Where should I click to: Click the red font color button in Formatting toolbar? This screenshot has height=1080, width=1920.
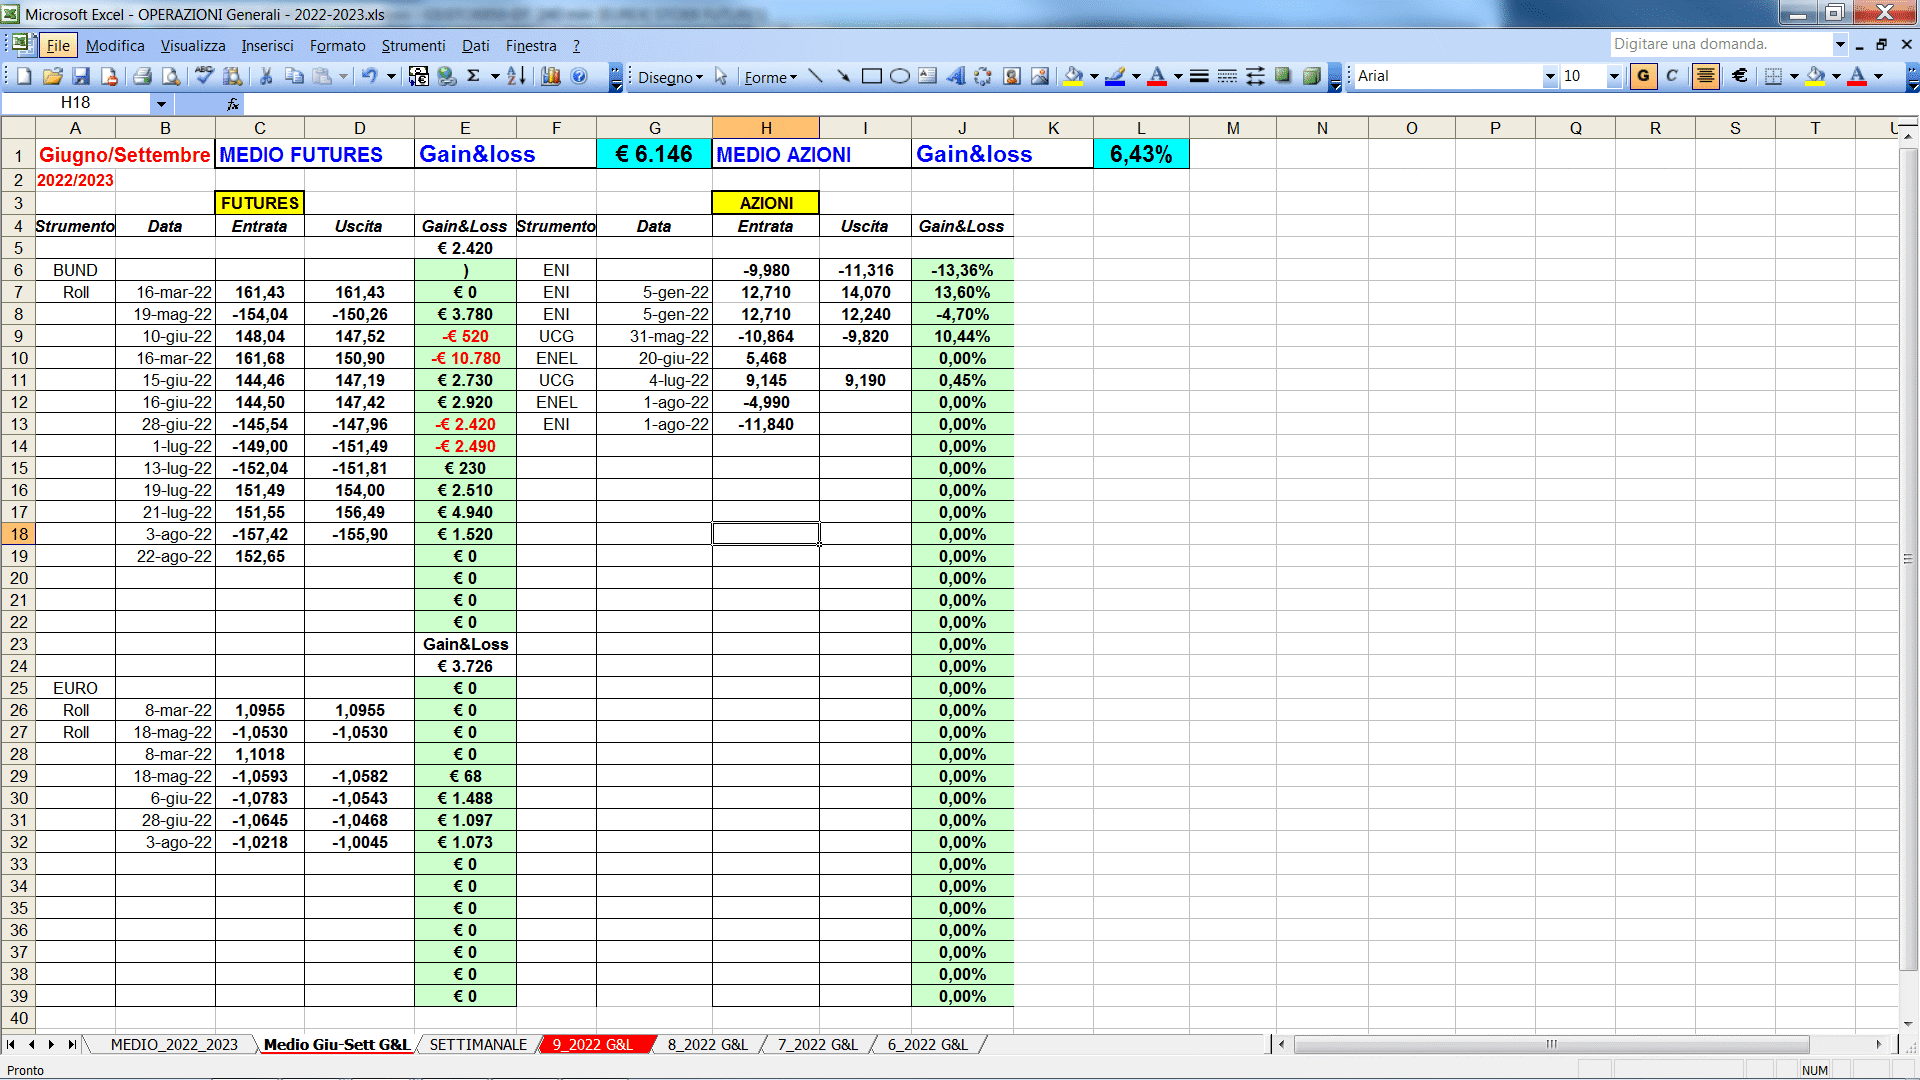[x=1857, y=76]
